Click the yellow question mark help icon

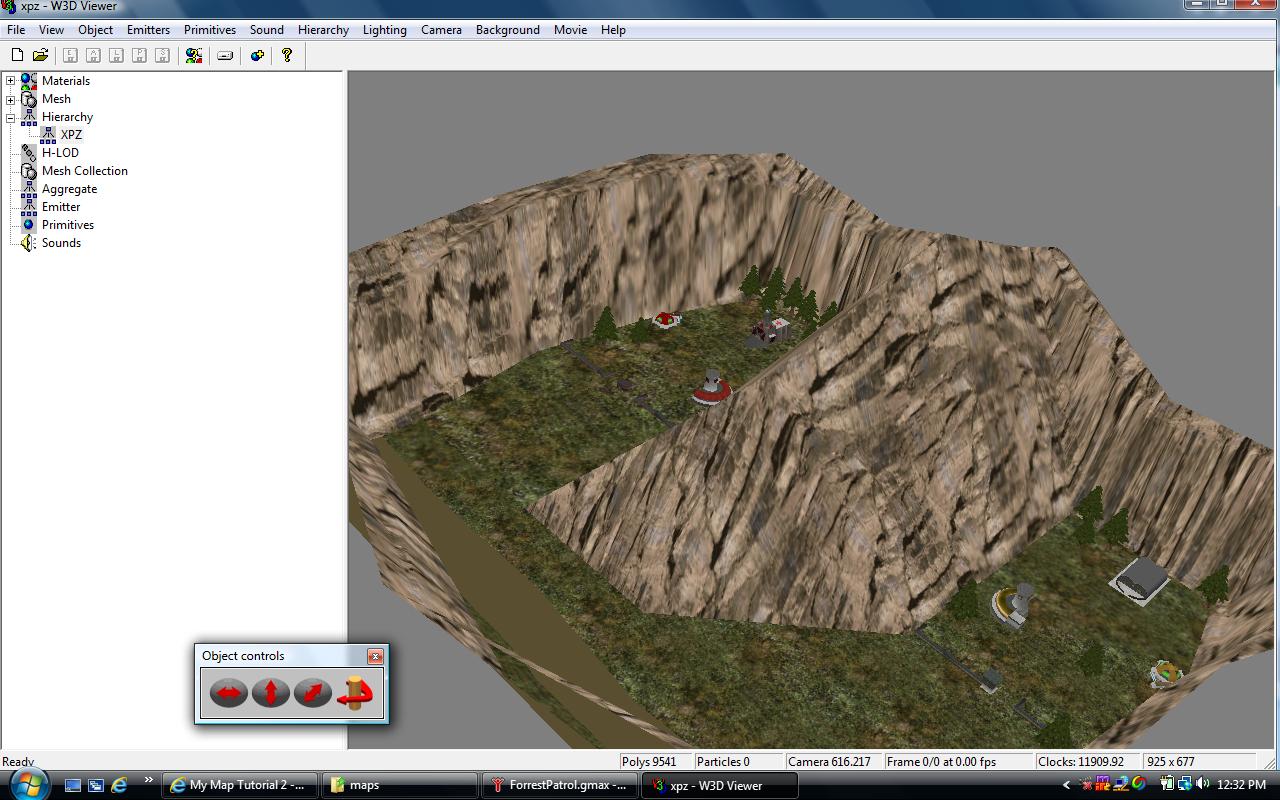pos(287,55)
